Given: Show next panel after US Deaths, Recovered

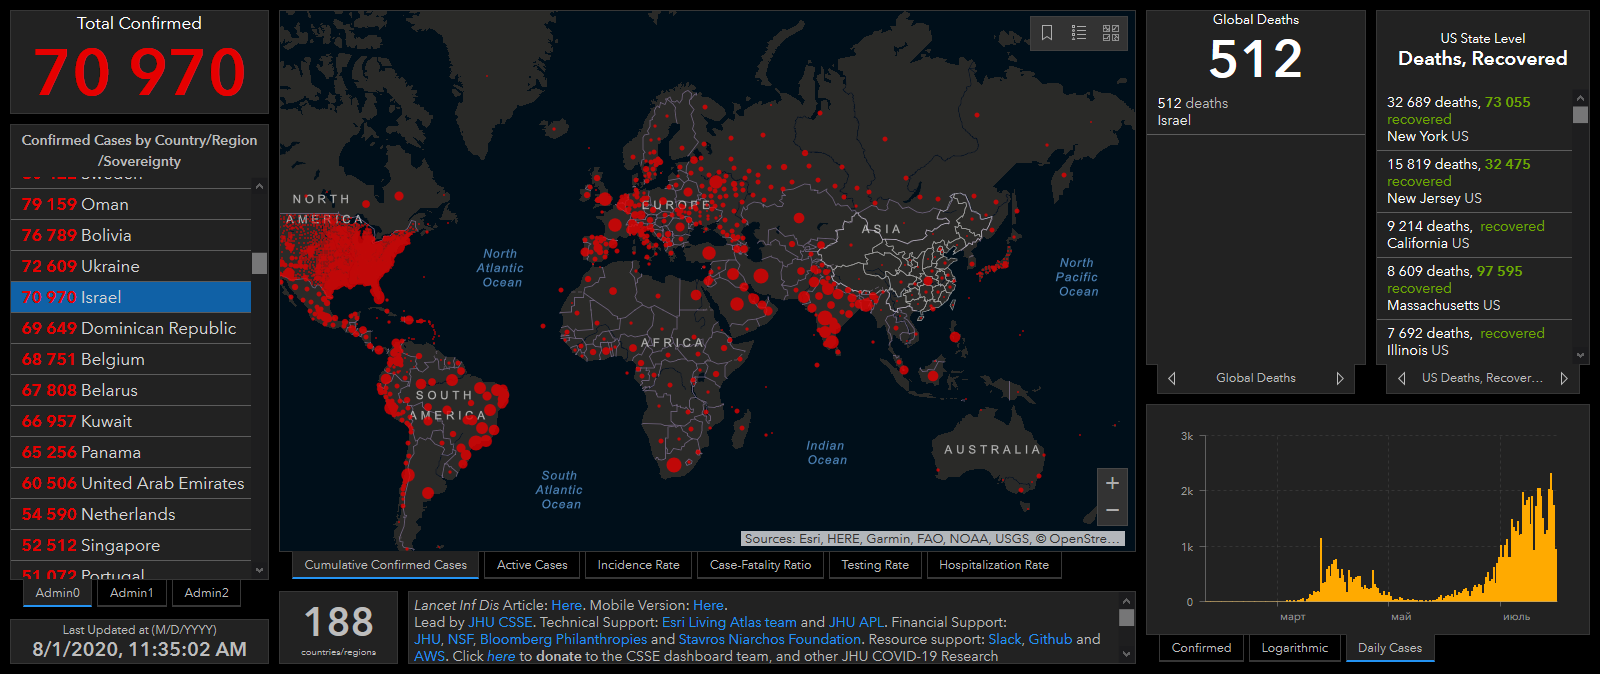Looking at the screenshot, I should point(1564,378).
